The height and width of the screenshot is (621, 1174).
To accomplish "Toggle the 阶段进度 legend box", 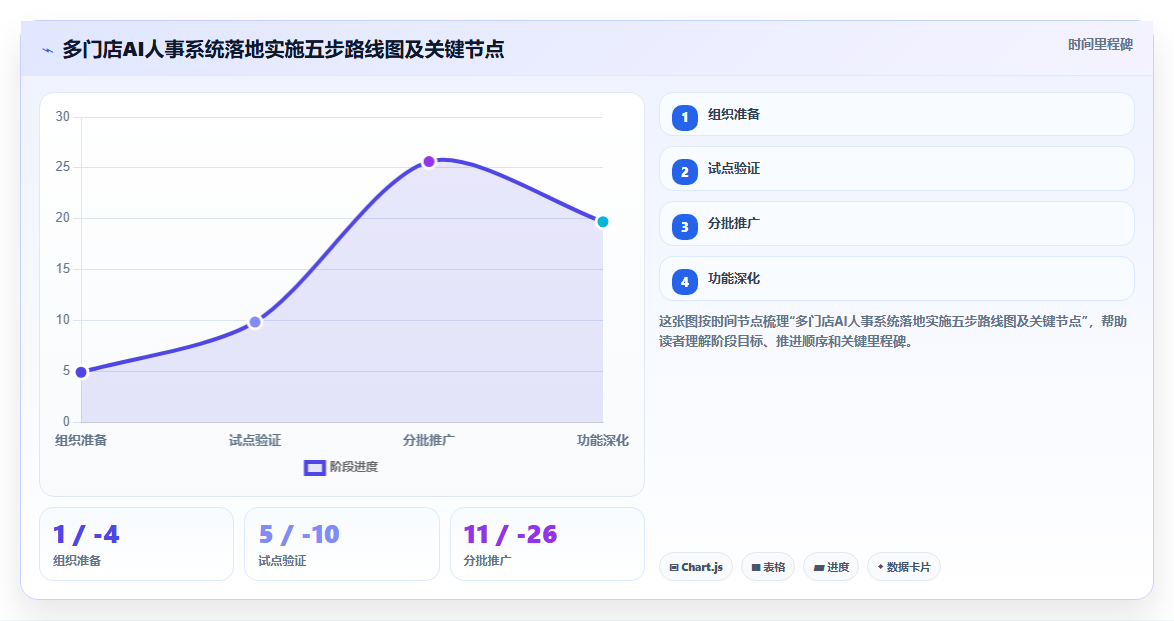I will (x=314, y=467).
